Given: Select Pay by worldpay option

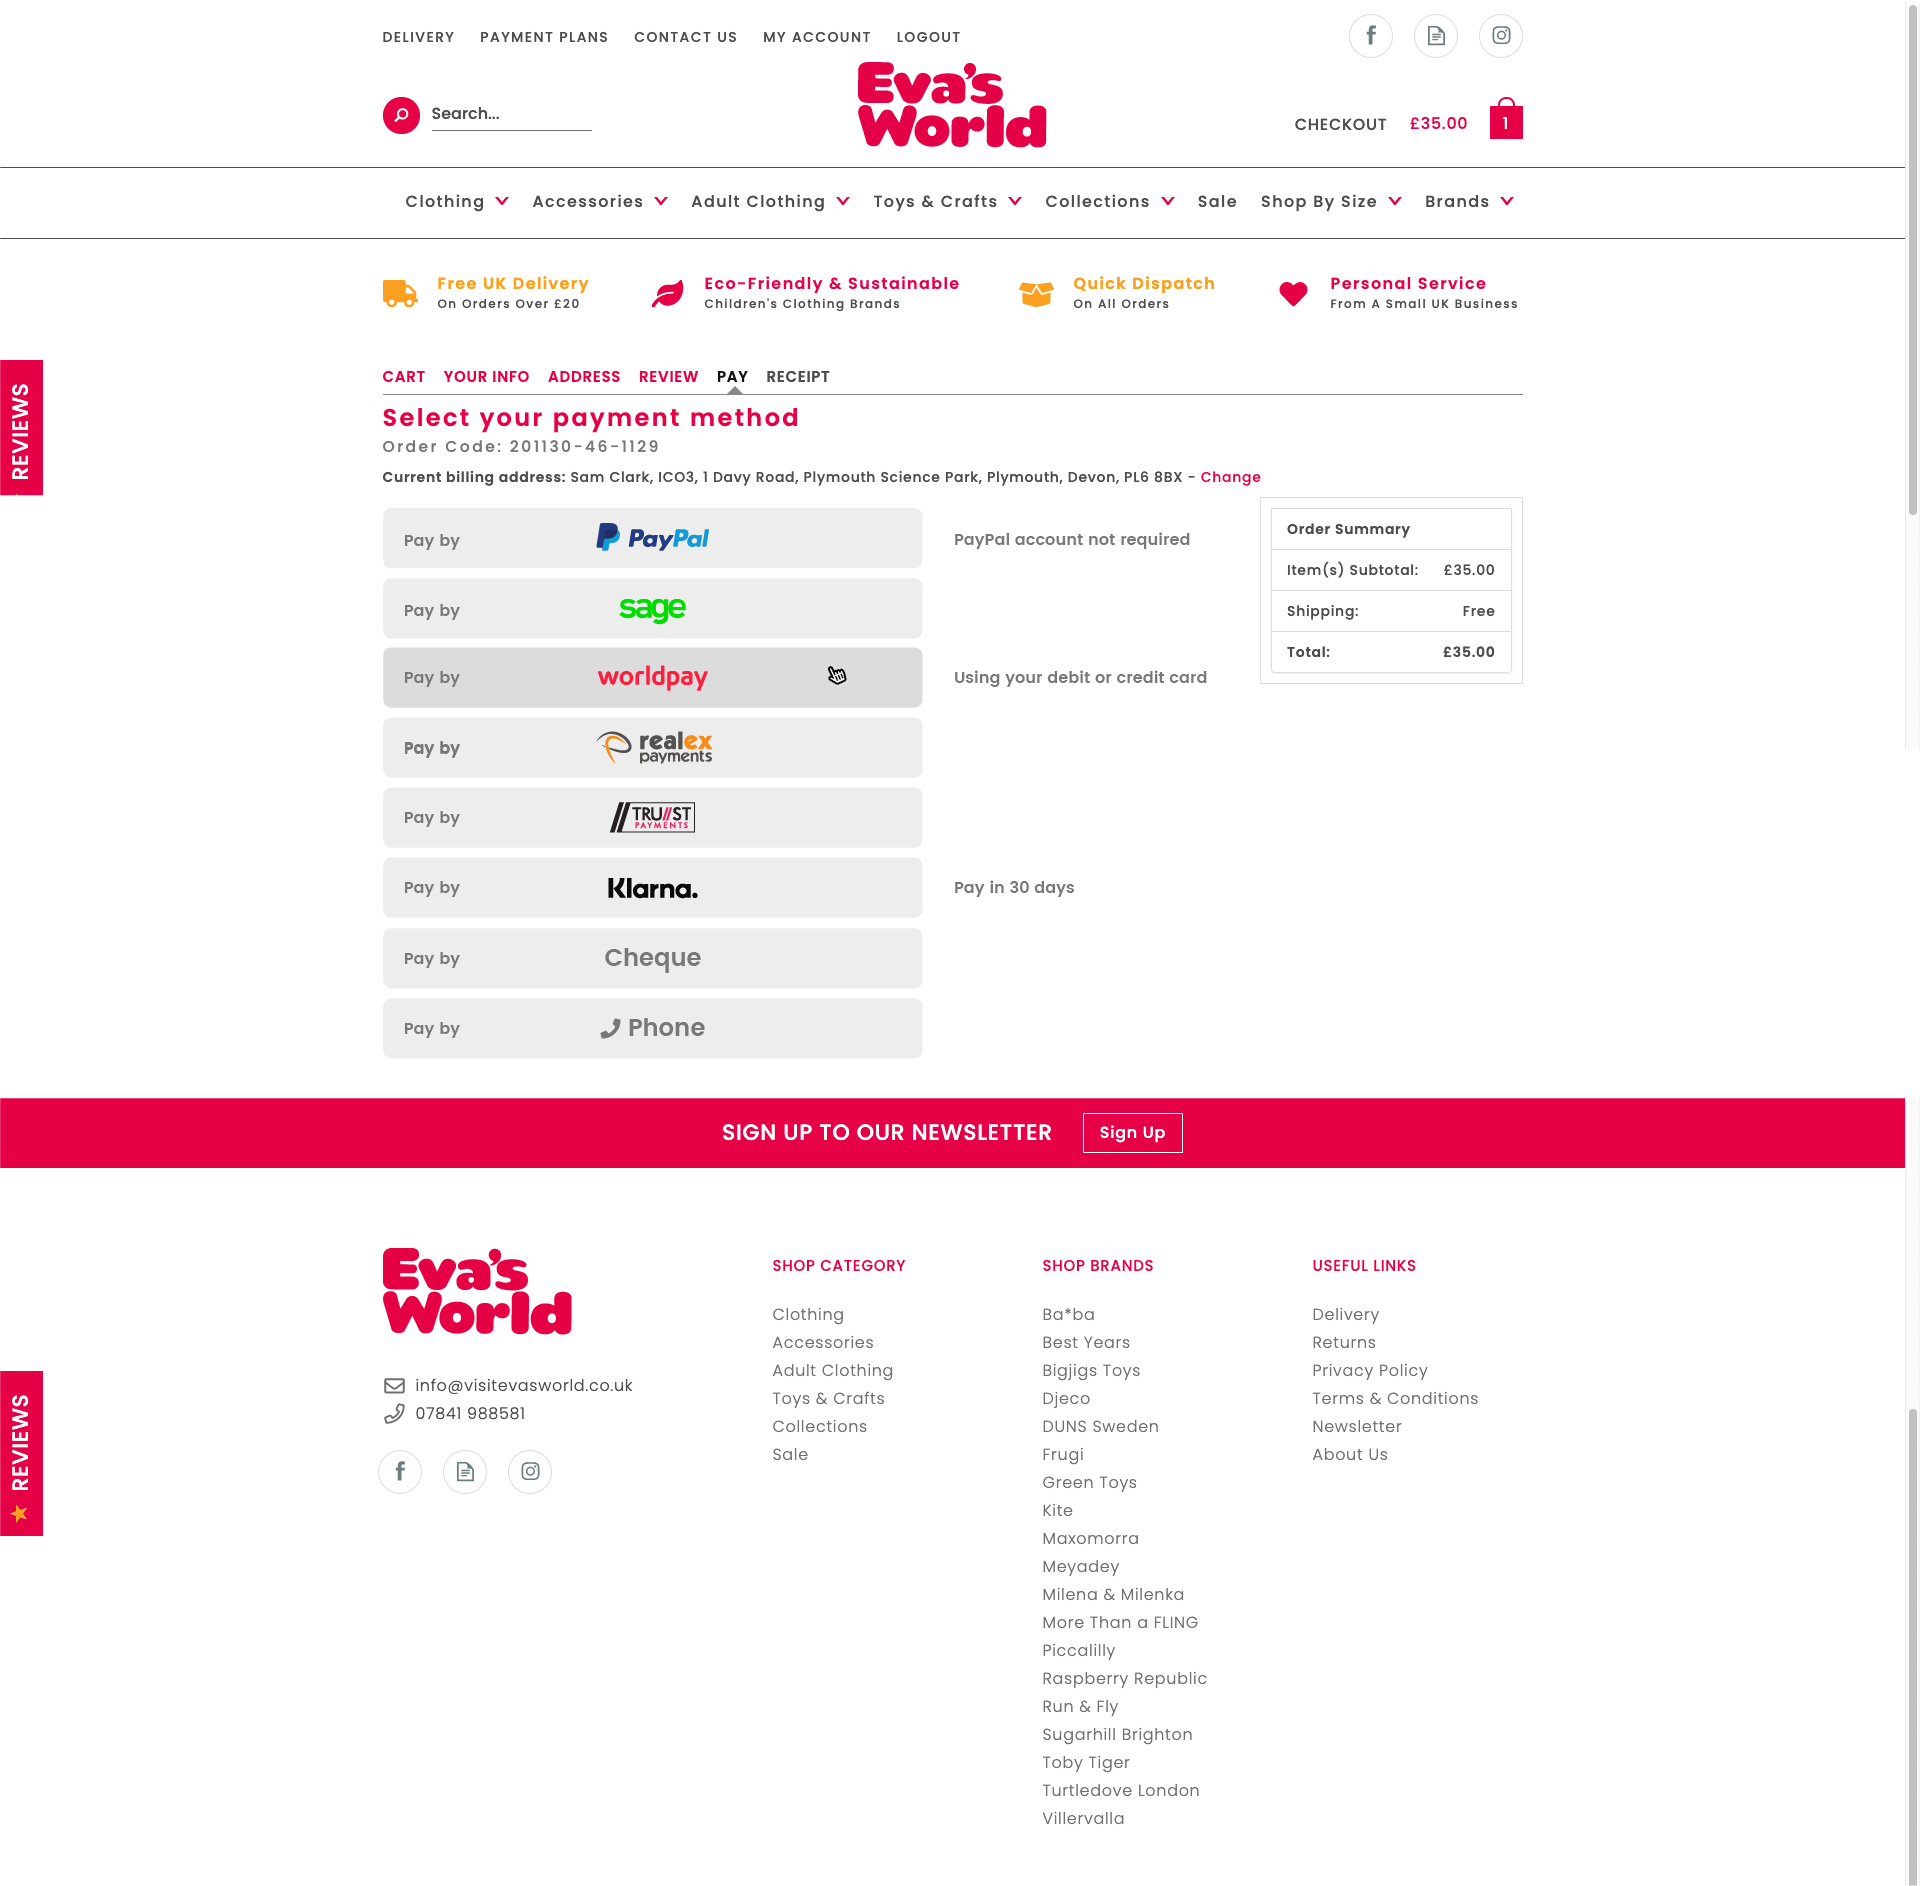Looking at the screenshot, I should coord(652,678).
